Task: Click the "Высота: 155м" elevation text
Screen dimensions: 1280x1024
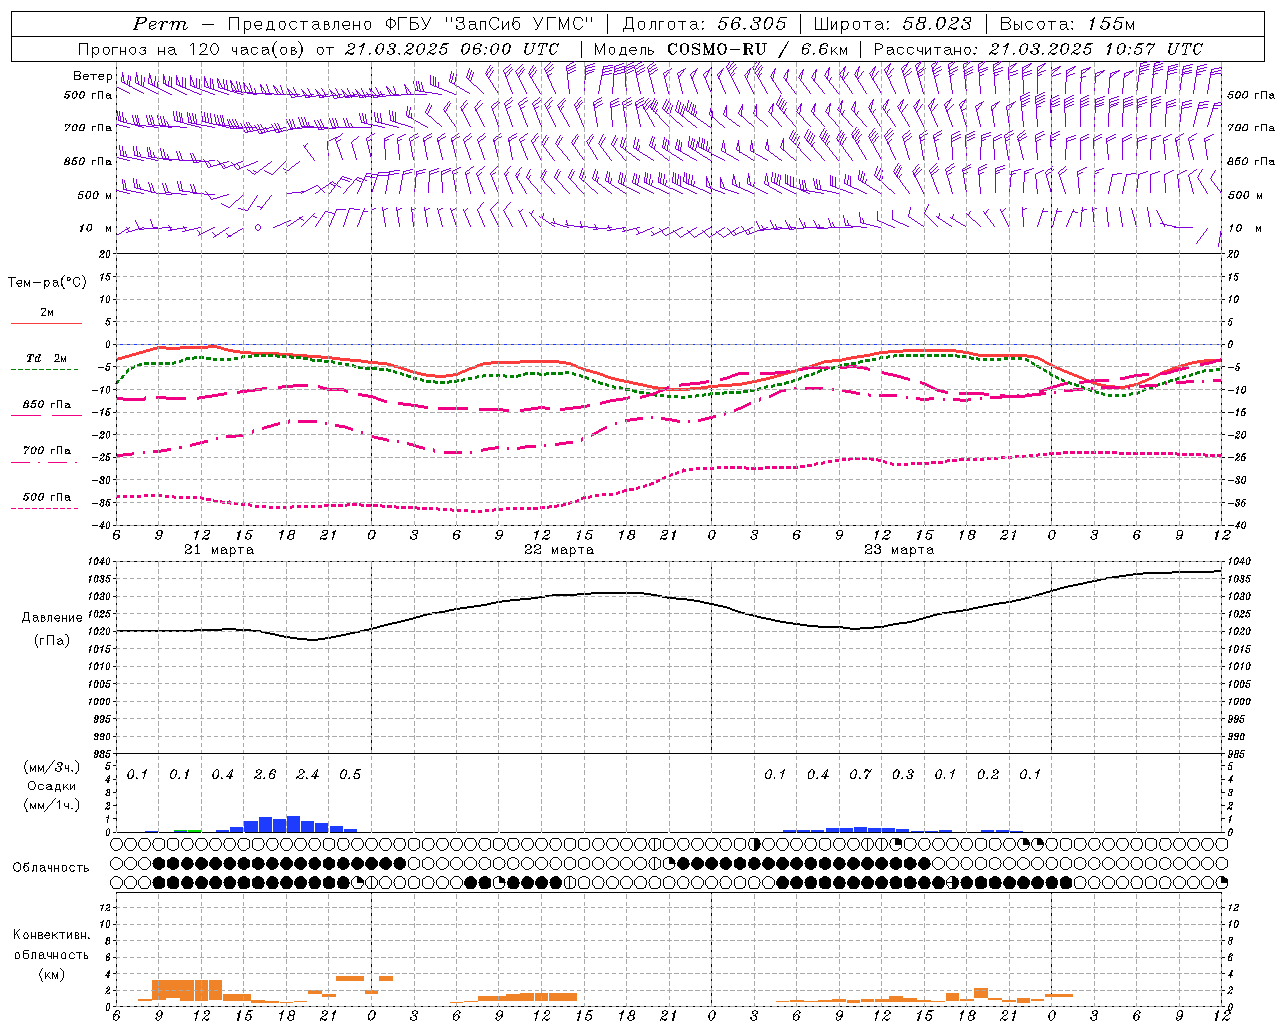Action: (x=1068, y=24)
